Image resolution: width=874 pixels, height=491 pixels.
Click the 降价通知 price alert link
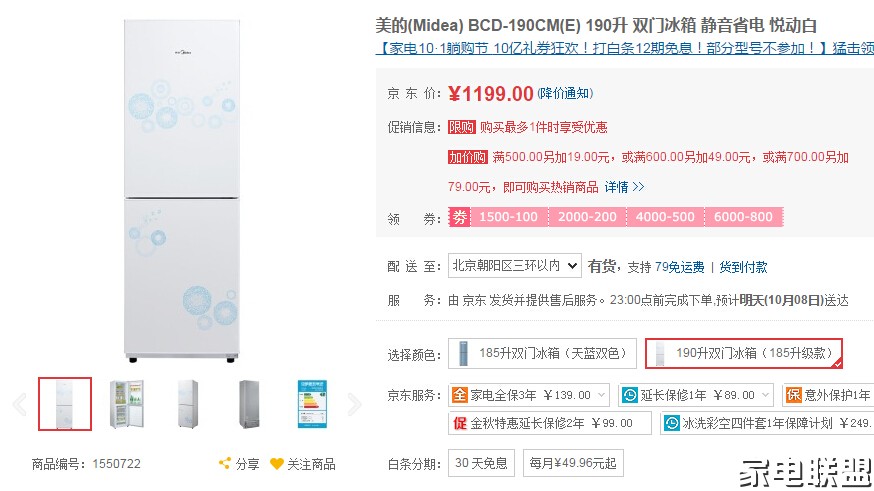click(565, 94)
